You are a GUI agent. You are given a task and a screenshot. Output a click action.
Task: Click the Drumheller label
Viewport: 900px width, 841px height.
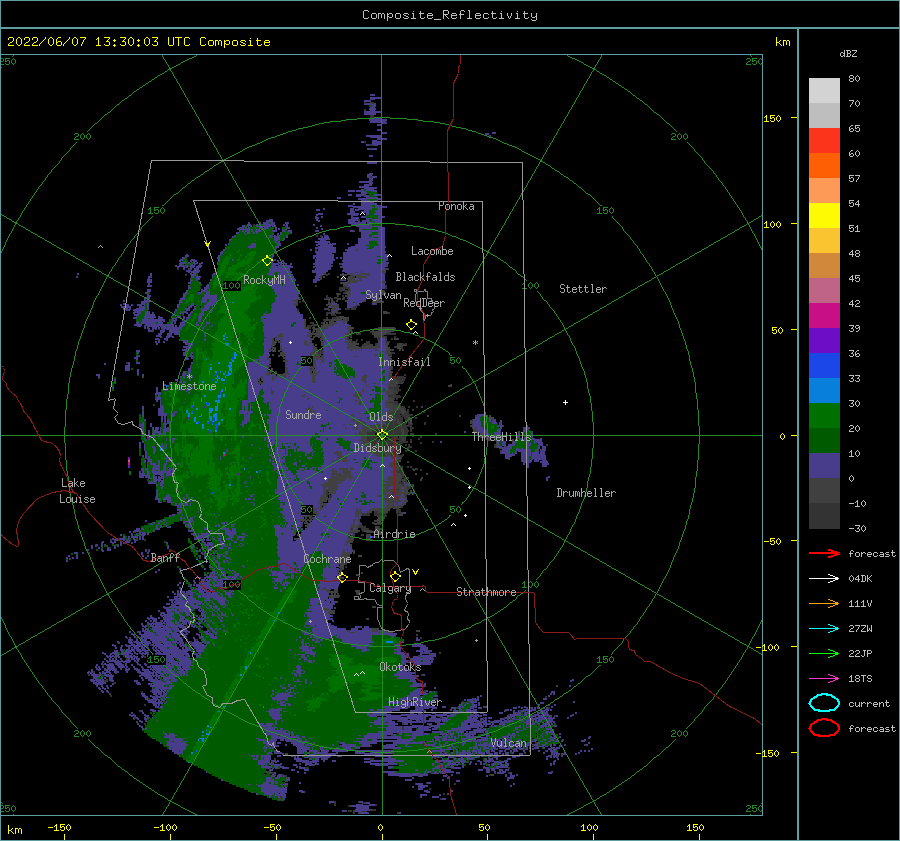point(586,493)
